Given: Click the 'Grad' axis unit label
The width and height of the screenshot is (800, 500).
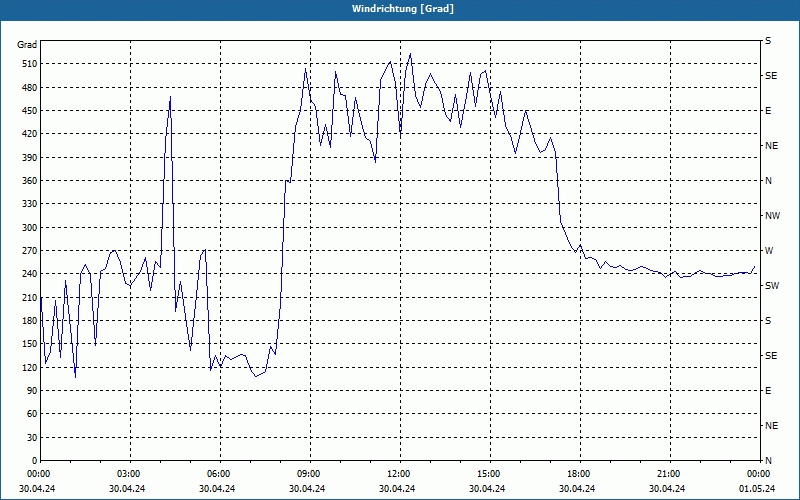Looking at the screenshot, I should click(27, 45).
